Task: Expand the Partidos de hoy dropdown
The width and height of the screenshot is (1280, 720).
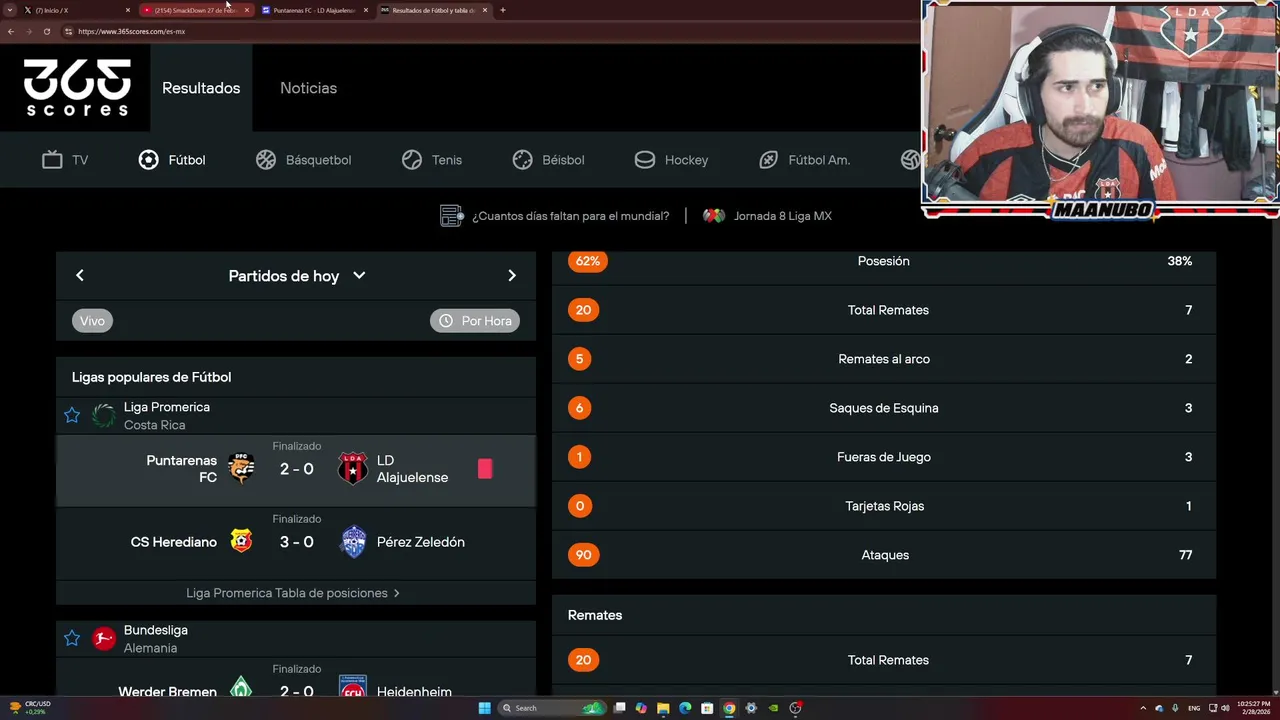Action: pyautogui.click(x=297, y=276)
